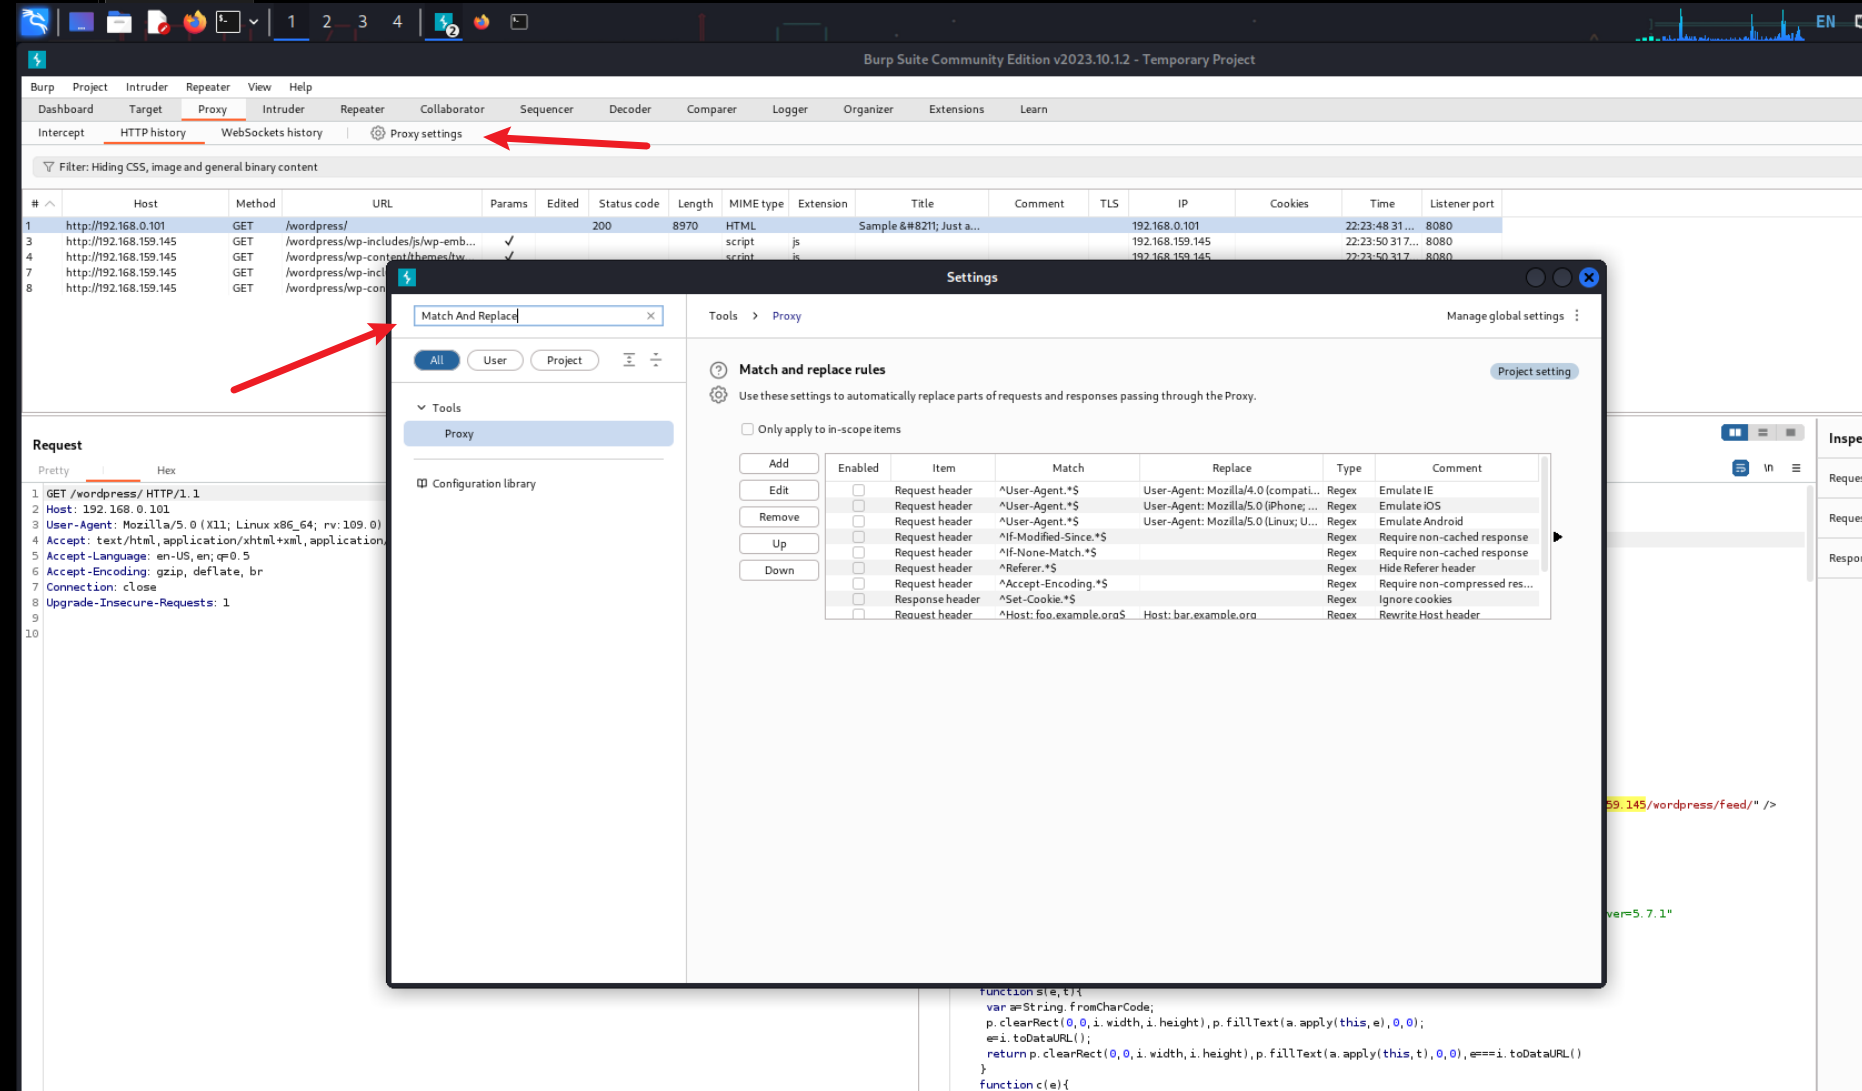The width and height of the screenshot is (1862, 1091).
Task: Click the Proxy settings gear icon
Action: tap(378, 133)
